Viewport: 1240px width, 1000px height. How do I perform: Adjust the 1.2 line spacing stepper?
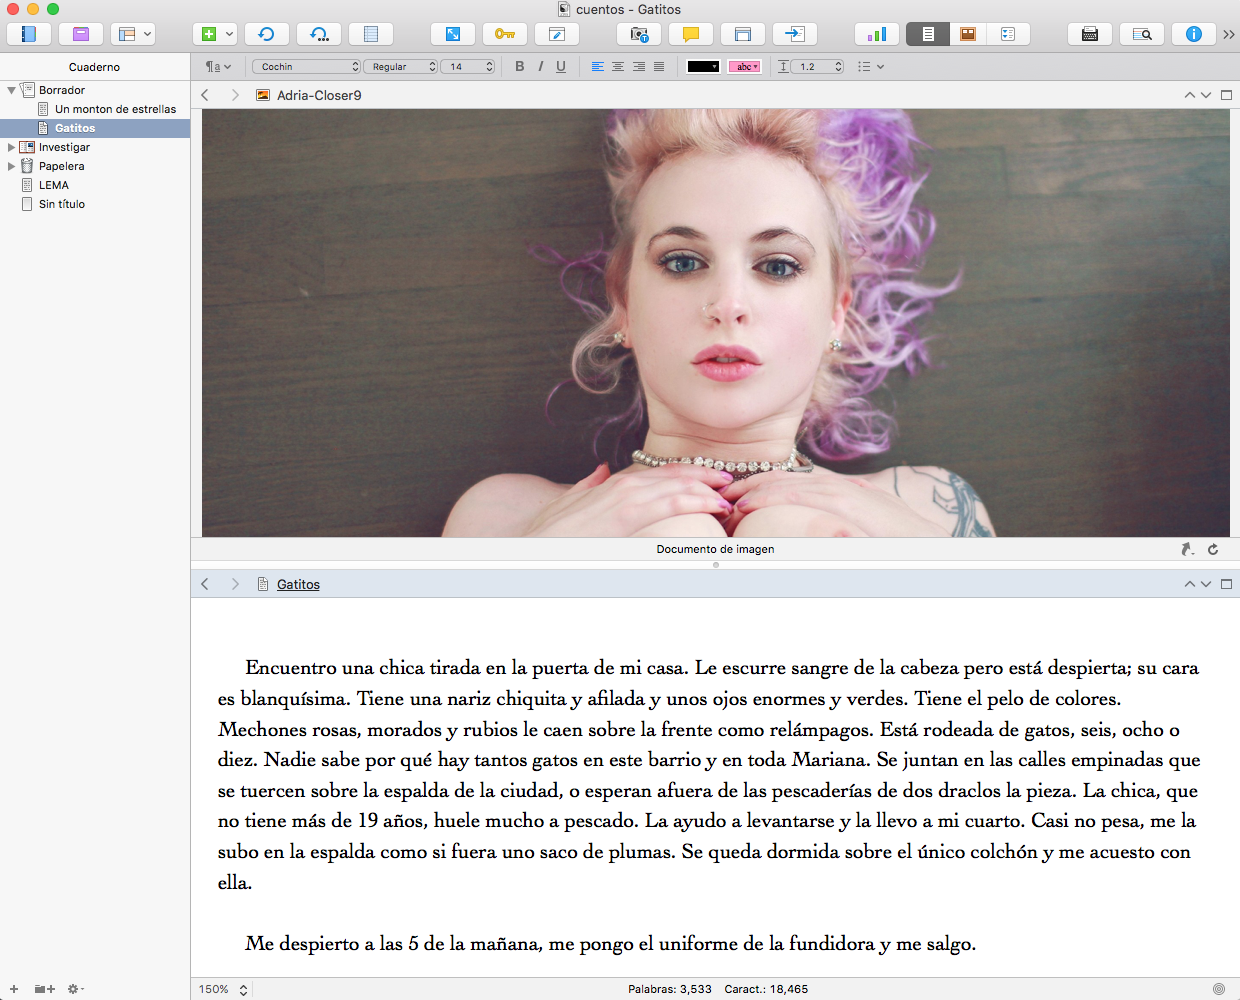coord(838,67)
